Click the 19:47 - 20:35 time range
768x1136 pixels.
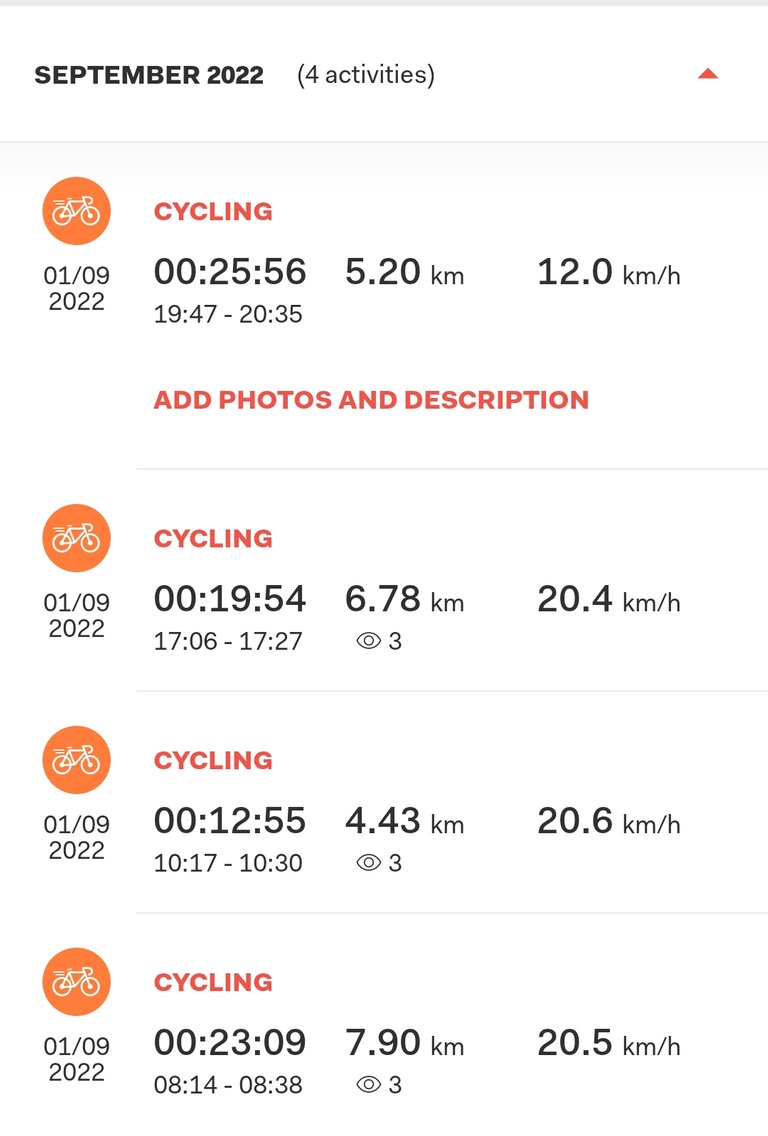(228, 314)
